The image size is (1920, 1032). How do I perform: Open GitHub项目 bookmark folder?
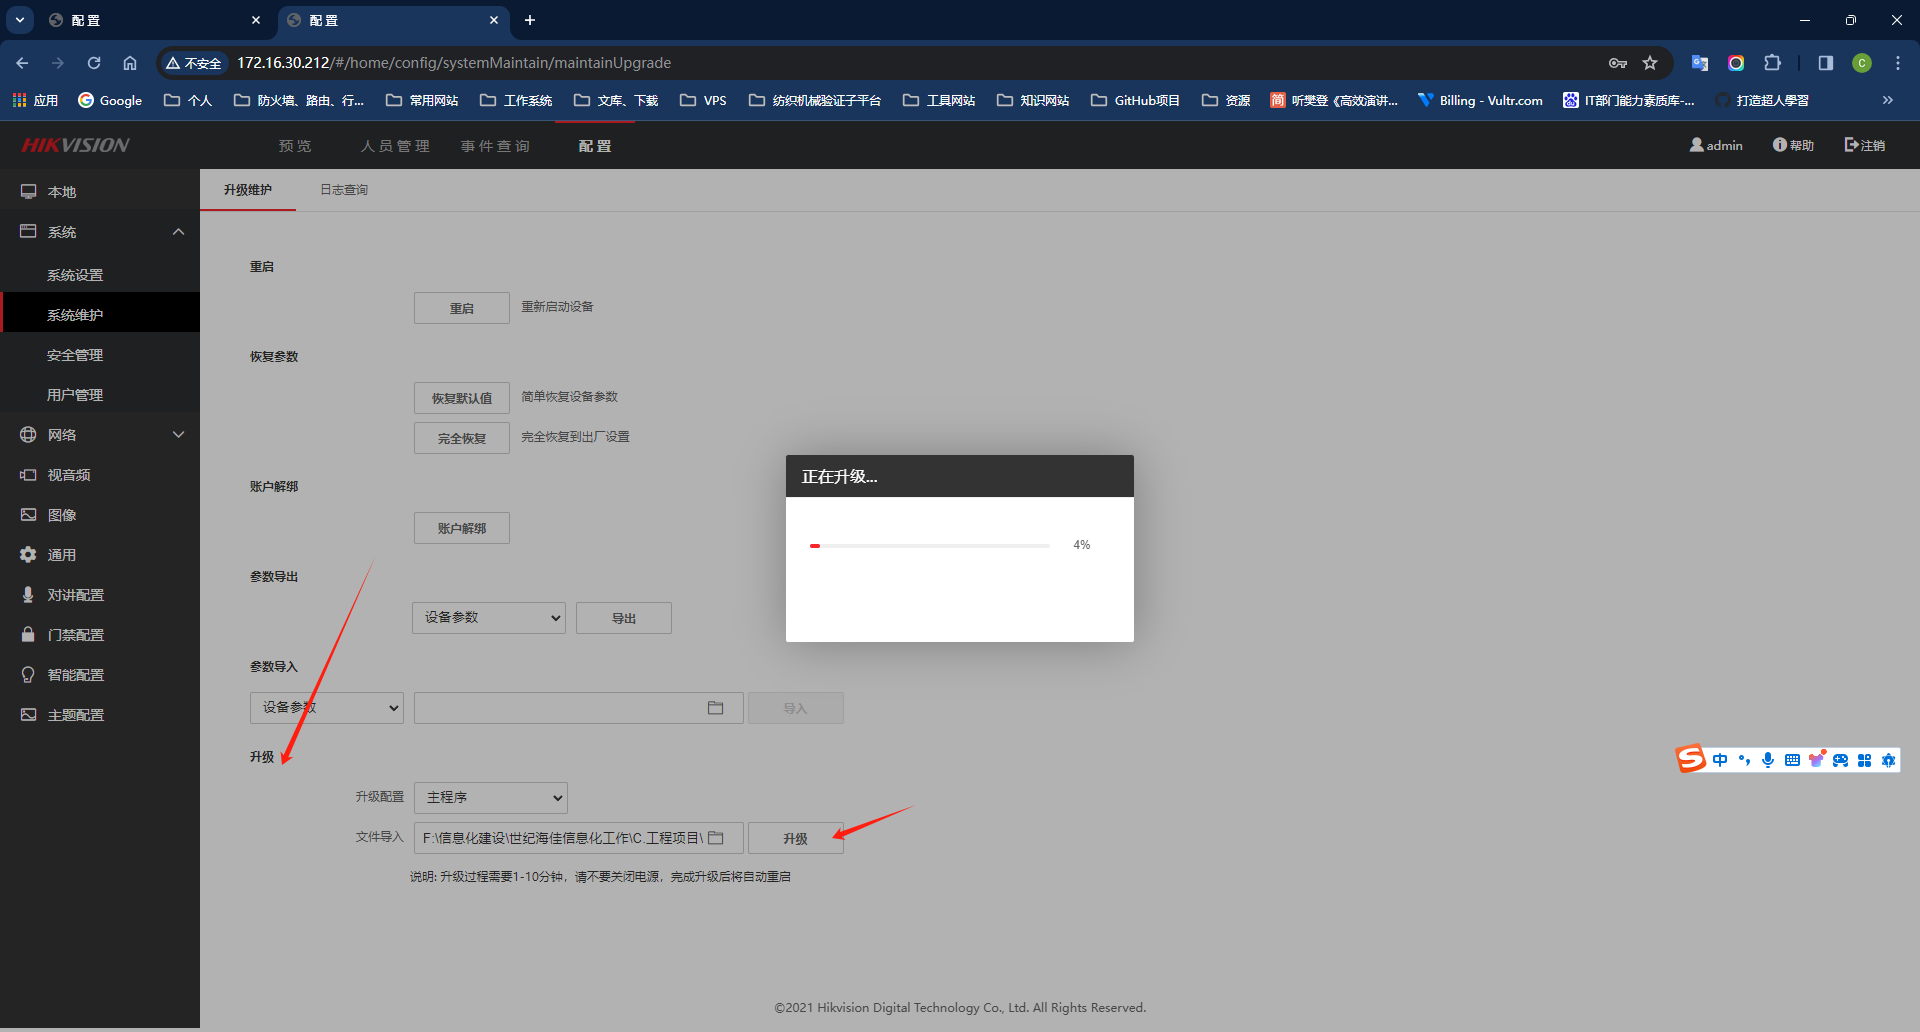1136,100
